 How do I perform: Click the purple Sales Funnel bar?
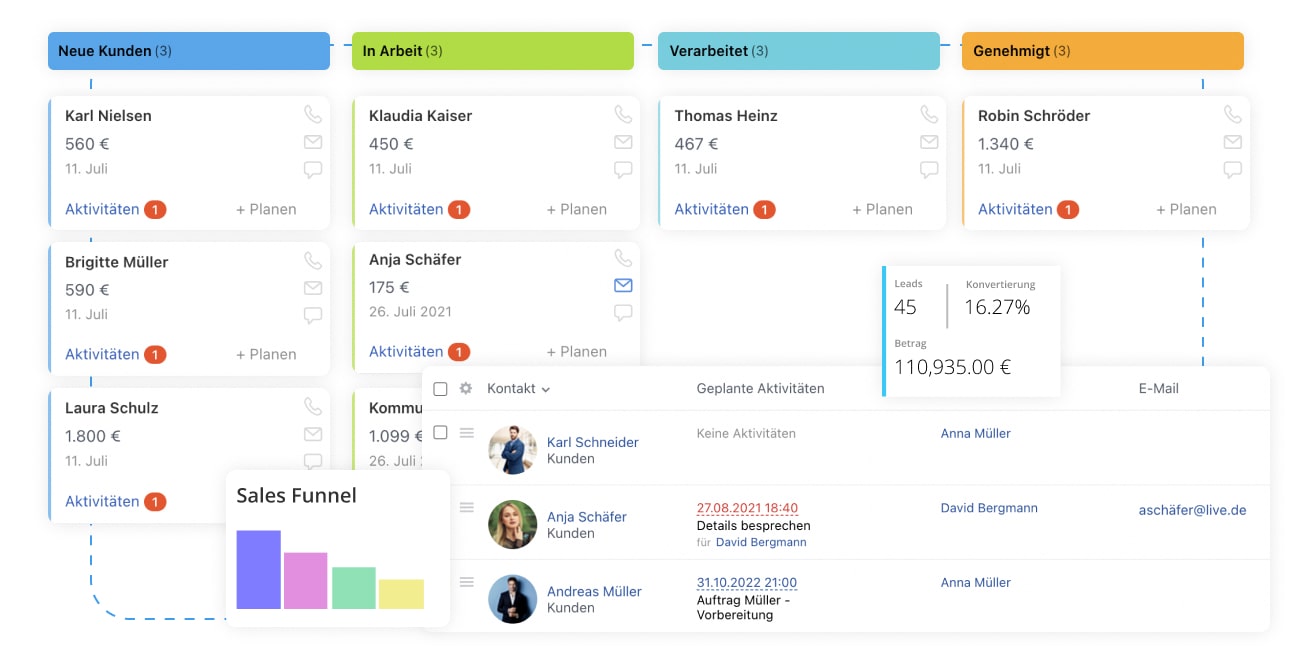click(x=258, y=569)
